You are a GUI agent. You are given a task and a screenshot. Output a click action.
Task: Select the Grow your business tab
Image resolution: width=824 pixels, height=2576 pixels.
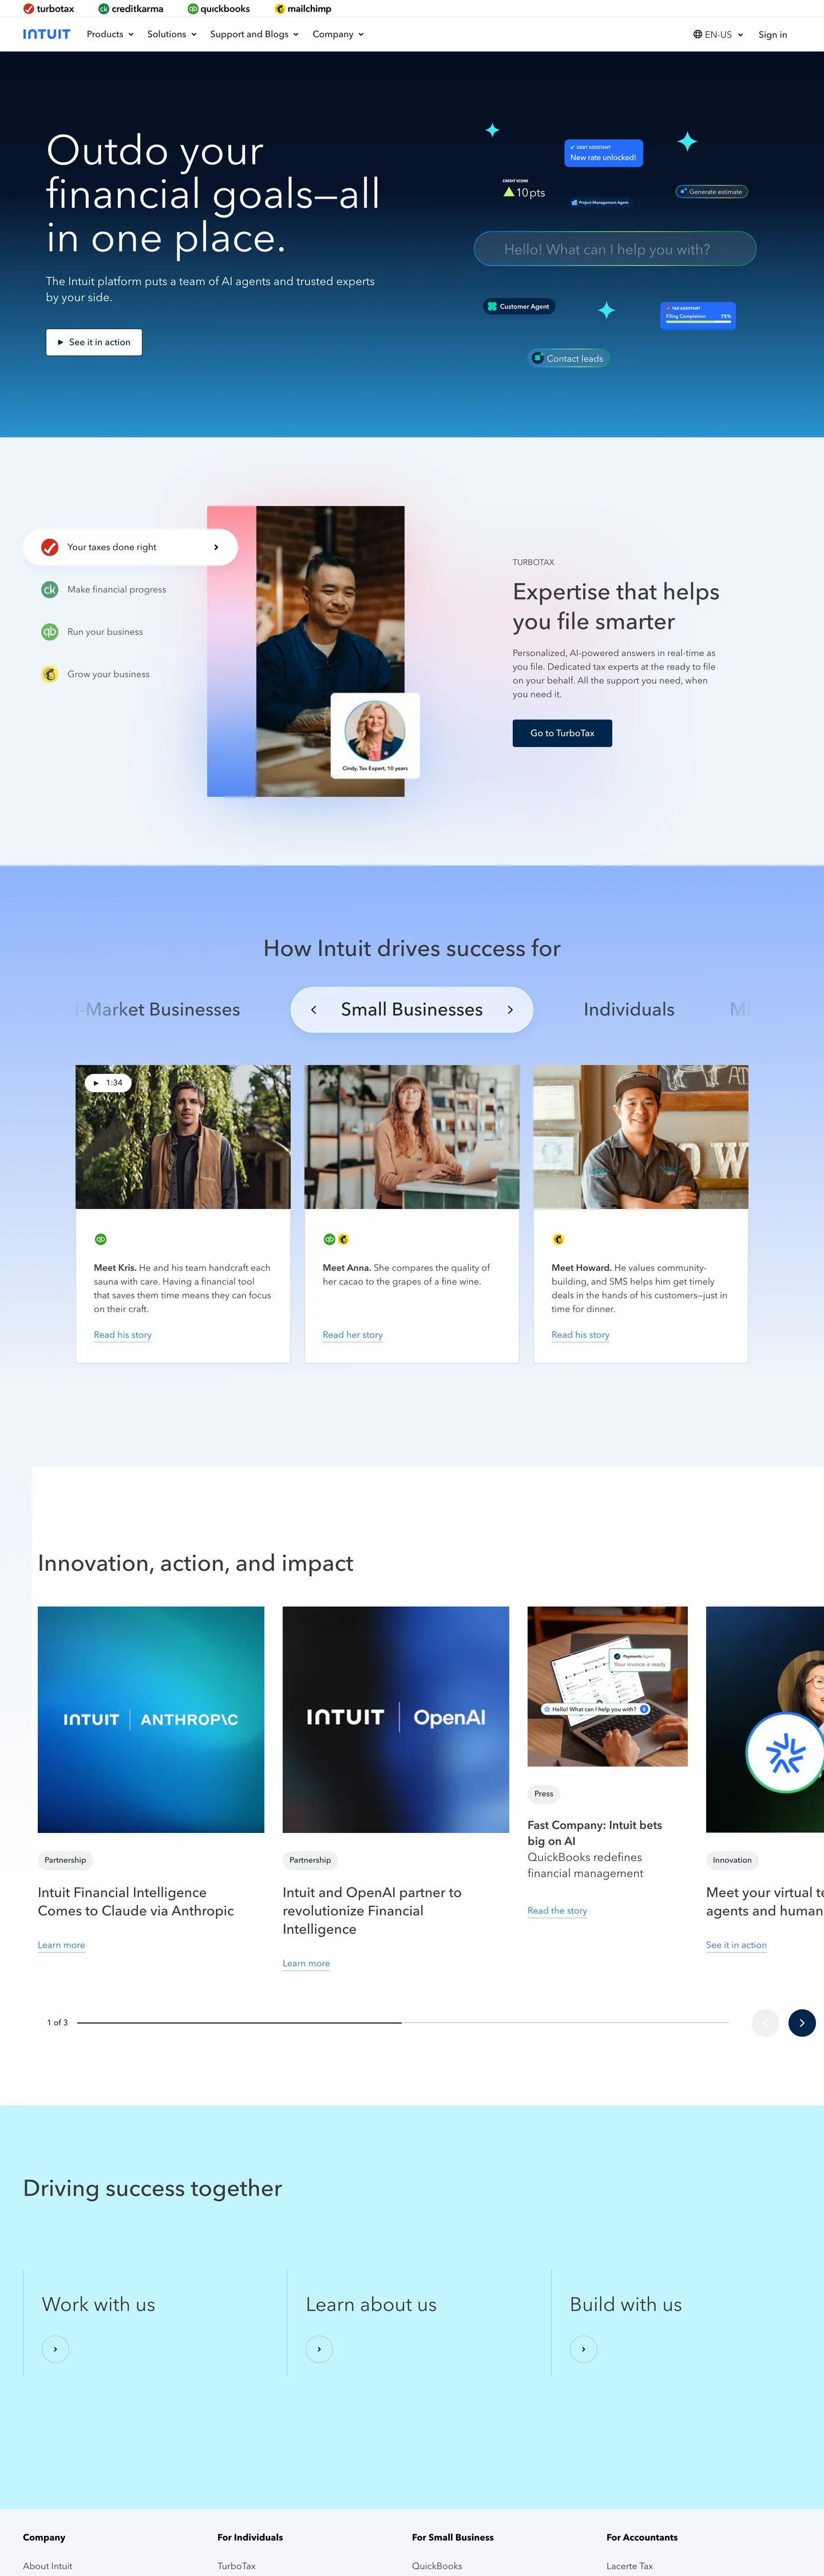(96, 674)
